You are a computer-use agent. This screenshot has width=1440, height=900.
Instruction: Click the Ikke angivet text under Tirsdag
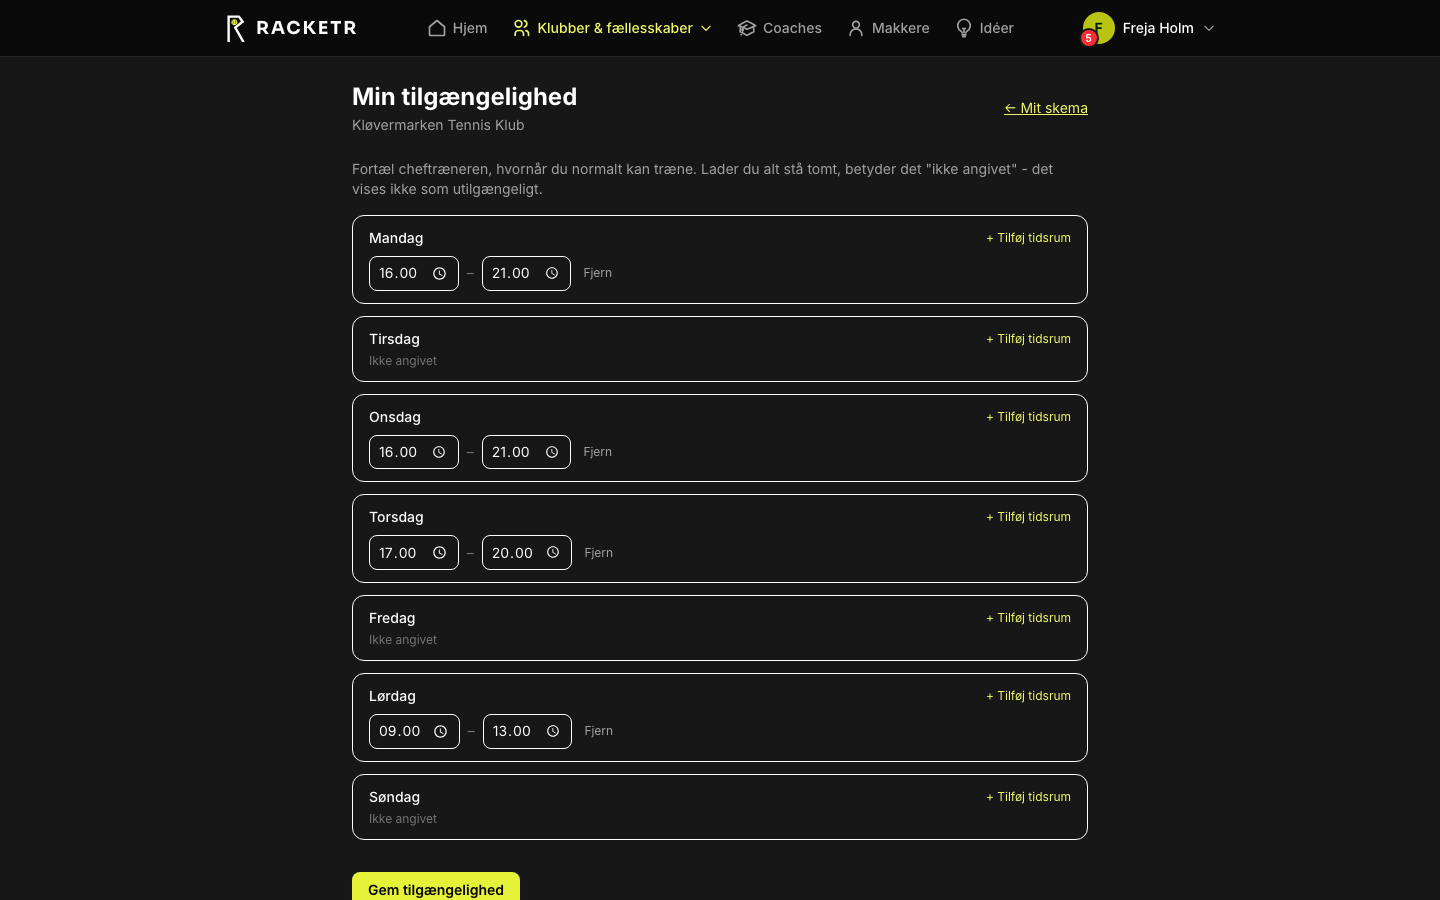[403, 361]
